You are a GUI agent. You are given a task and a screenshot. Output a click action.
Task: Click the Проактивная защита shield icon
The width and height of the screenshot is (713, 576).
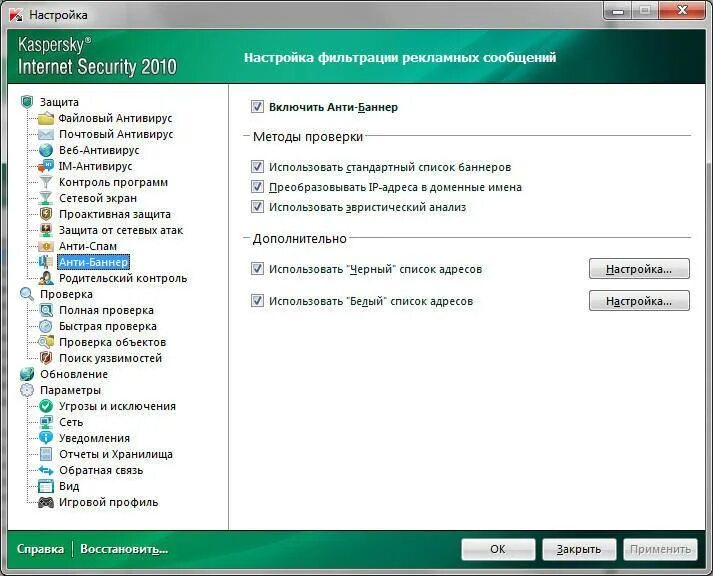(45, 214)
